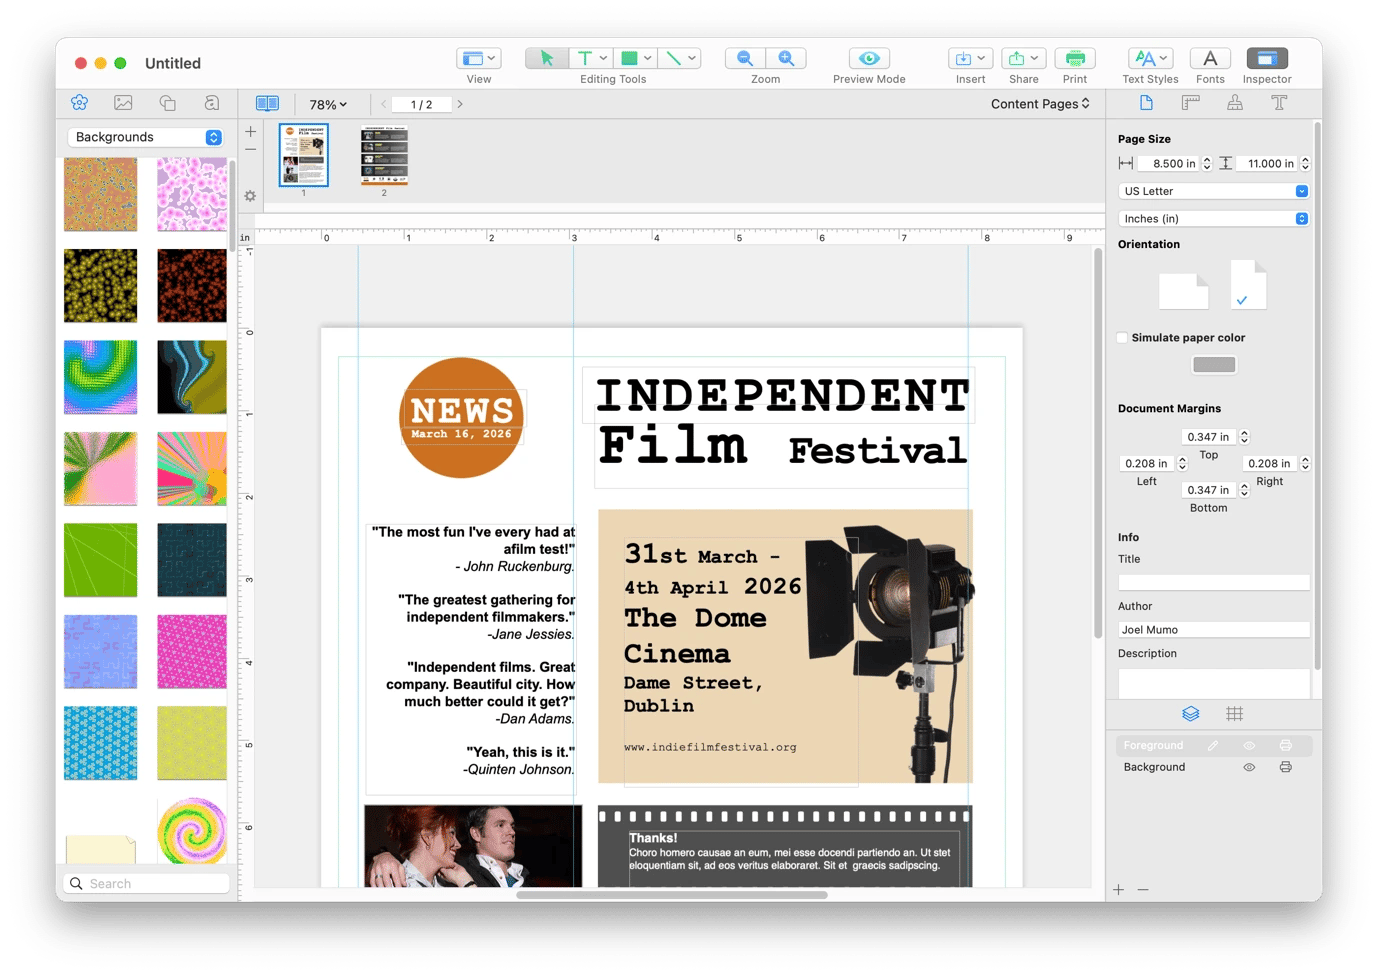
Task: Toggle Background layer visibility eye
Action: pos(1249,768)
